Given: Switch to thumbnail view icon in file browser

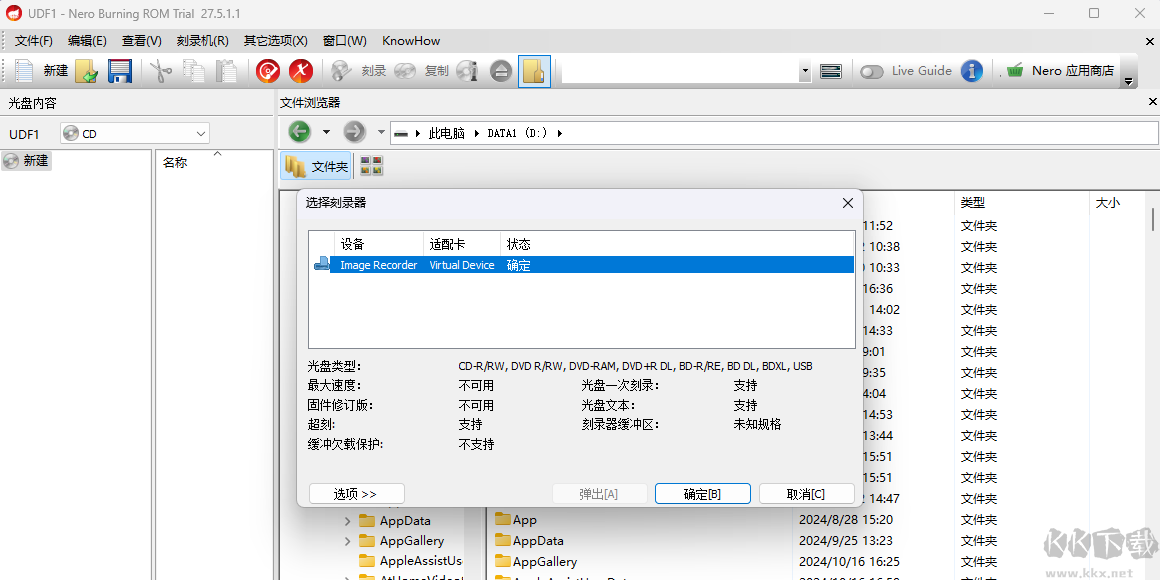Looking at the screenshot, I should point(371,166).
